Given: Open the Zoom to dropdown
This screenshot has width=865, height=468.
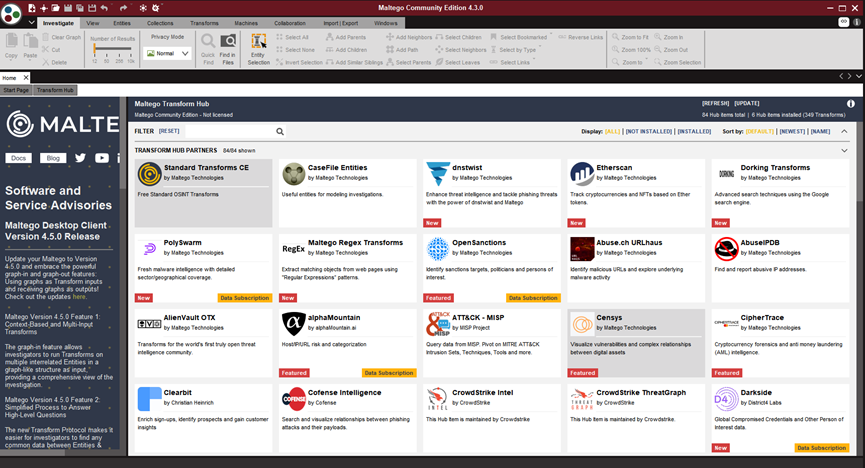Looking at the screenshot, I should (x=647, y=60).
